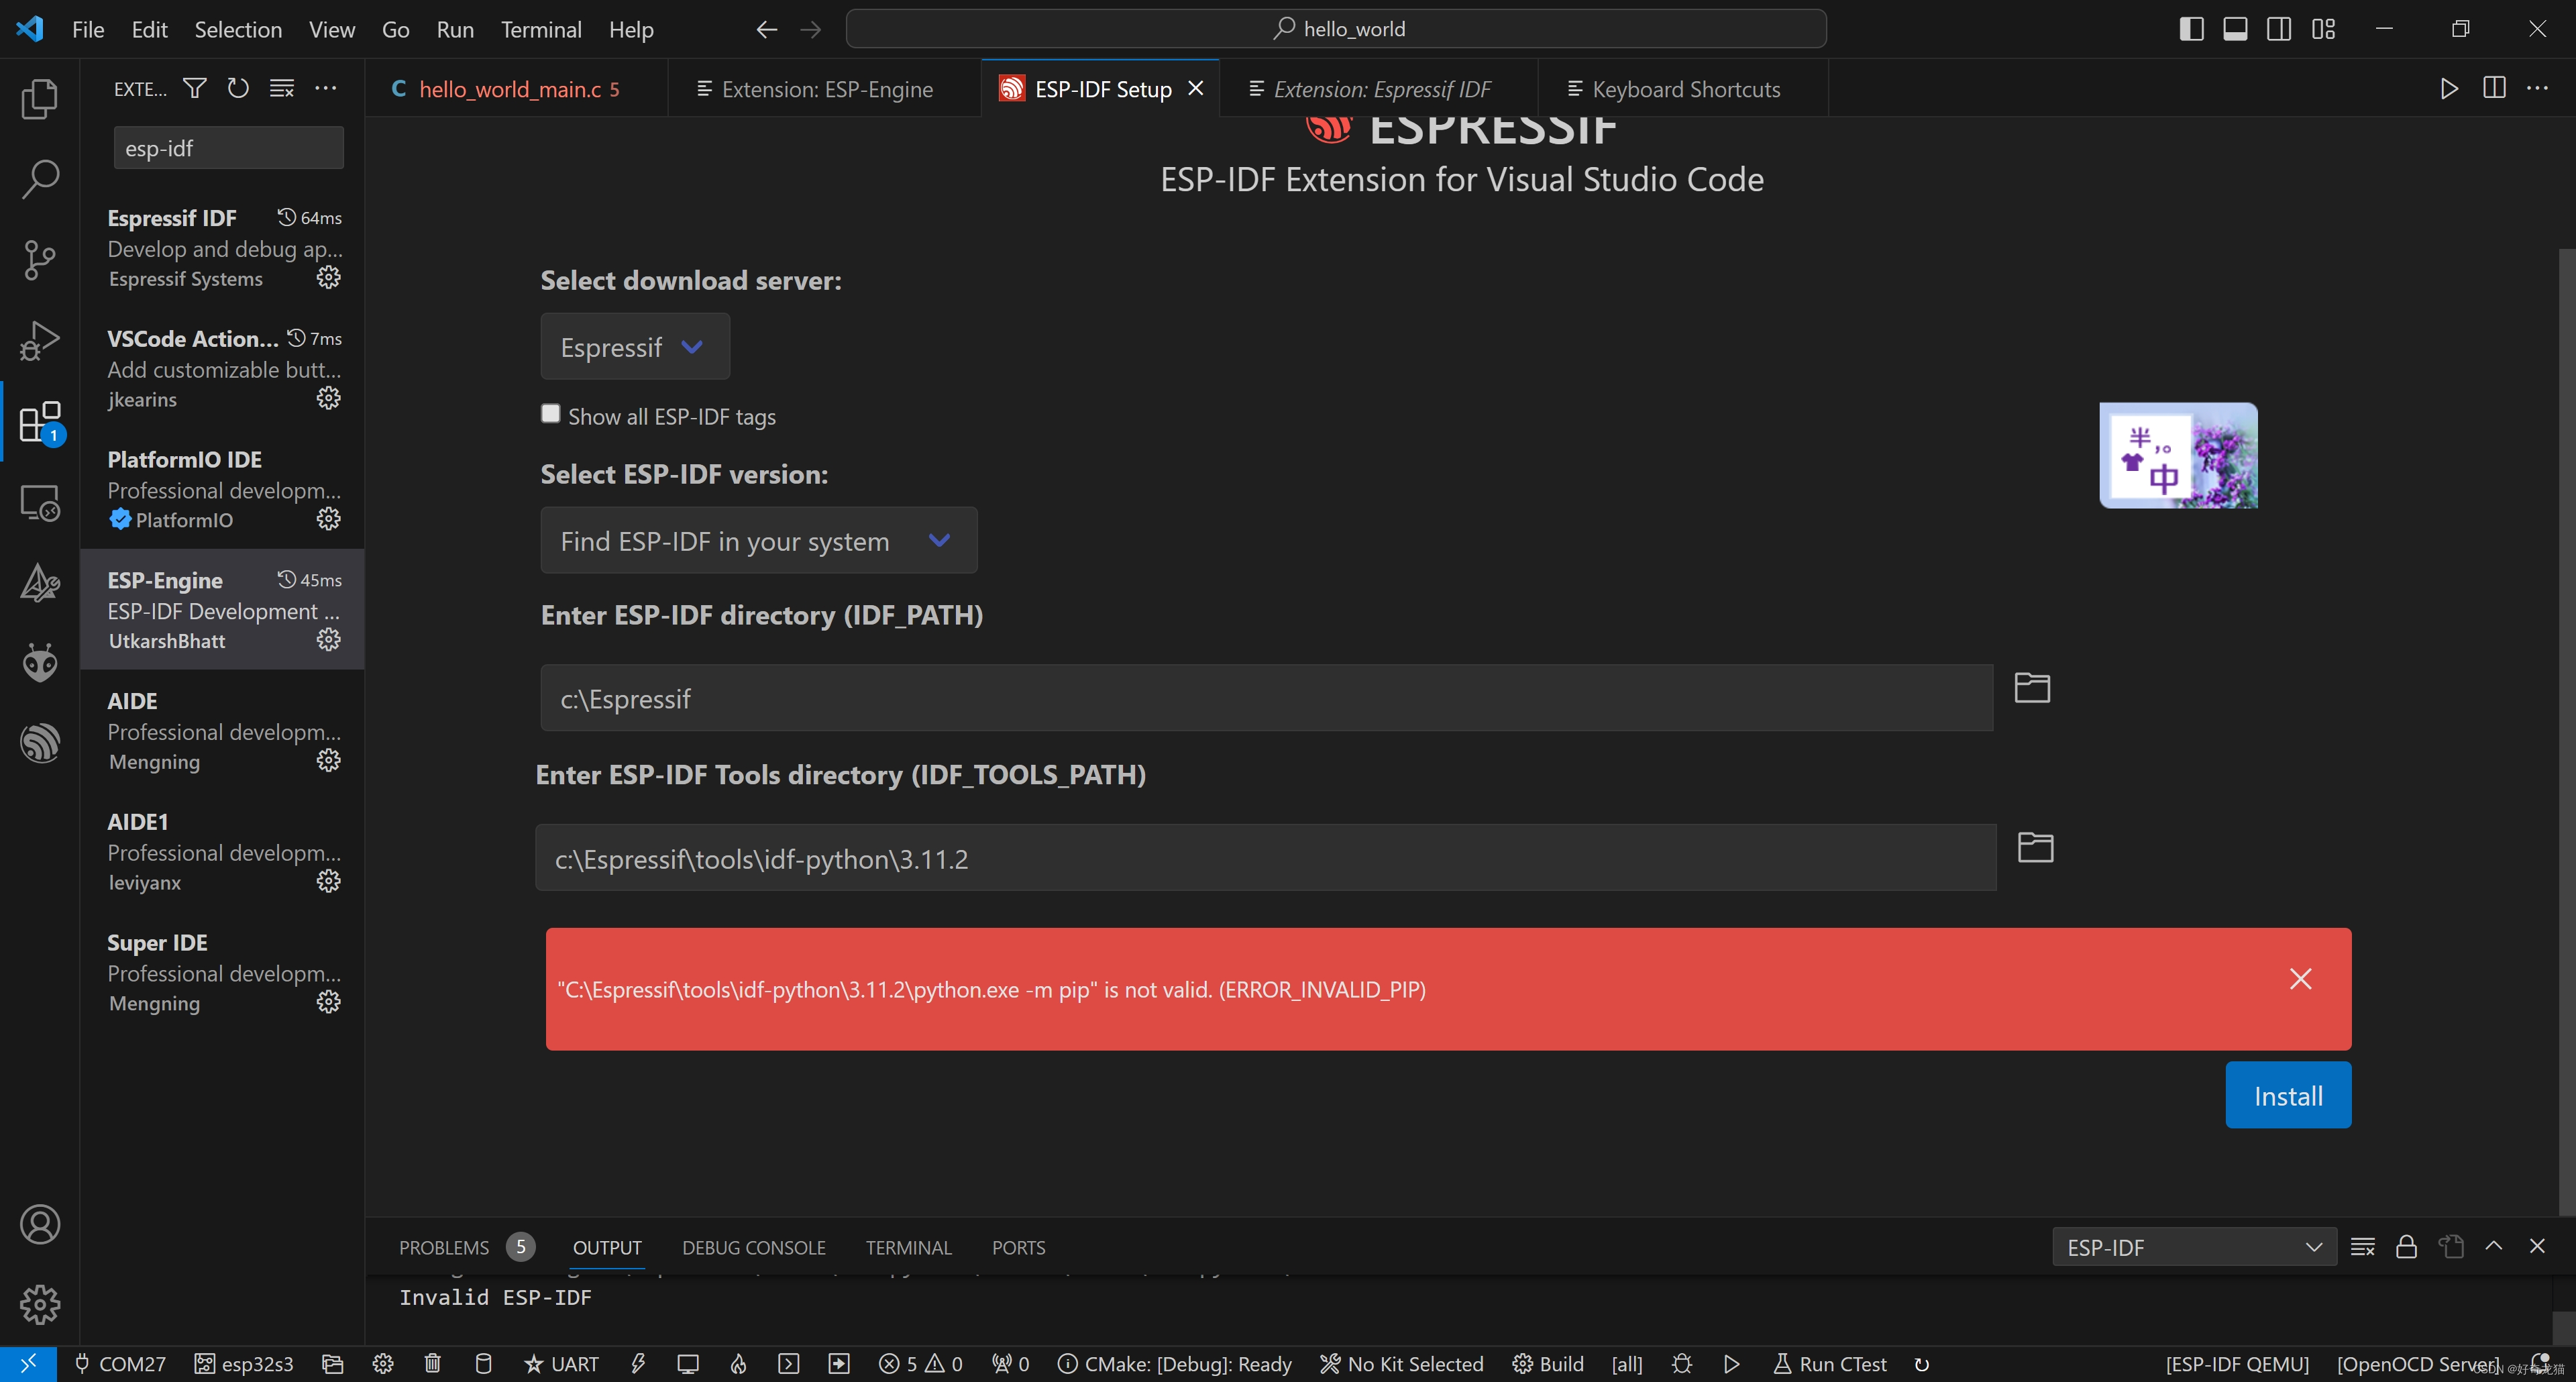Open the Remote Explorer view
2576x1382 pixels.
pos(40,502)
